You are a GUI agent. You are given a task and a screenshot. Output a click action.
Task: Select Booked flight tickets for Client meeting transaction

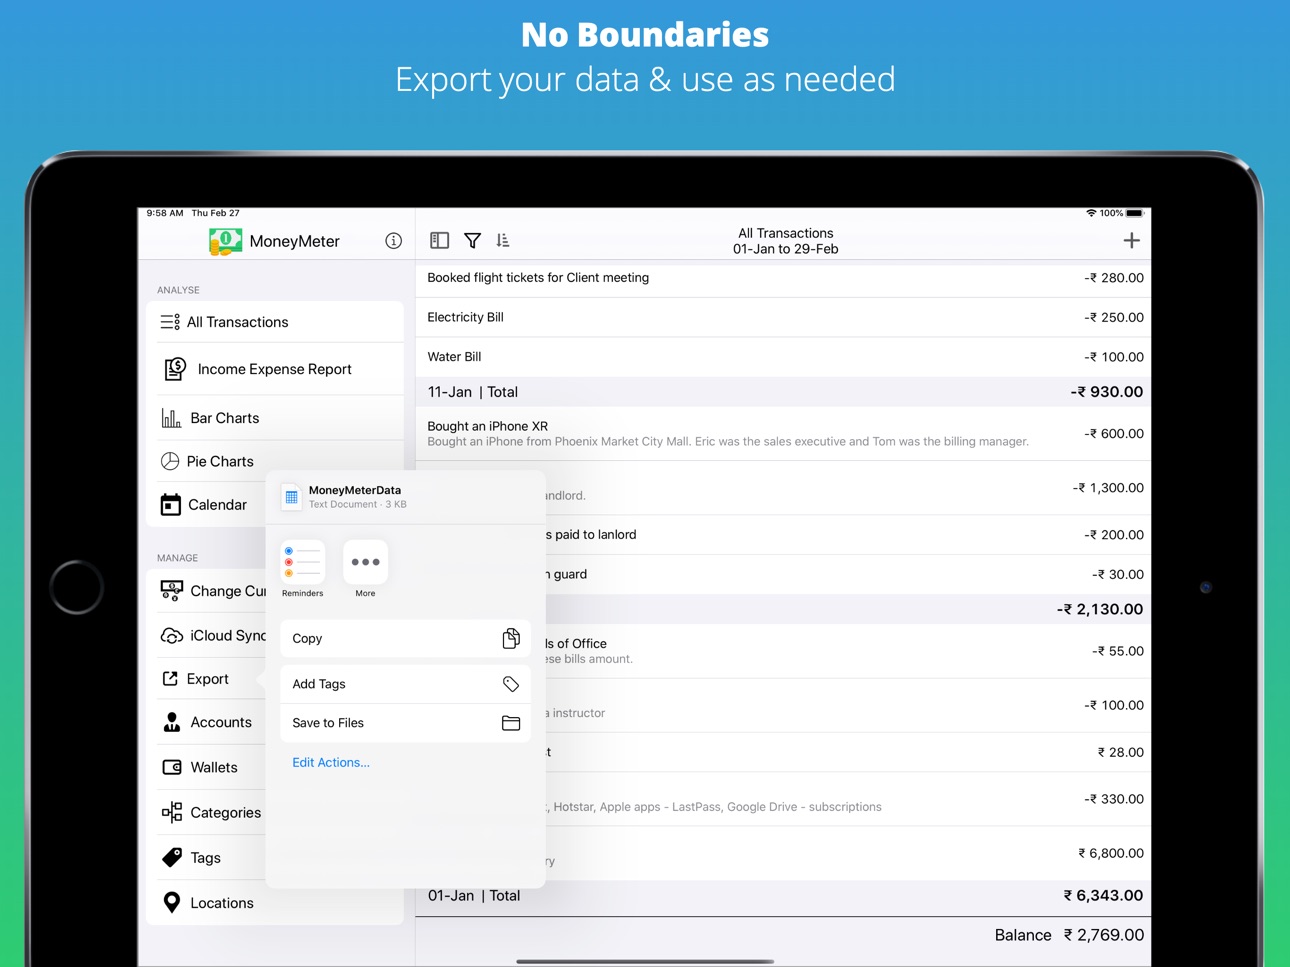783,278
